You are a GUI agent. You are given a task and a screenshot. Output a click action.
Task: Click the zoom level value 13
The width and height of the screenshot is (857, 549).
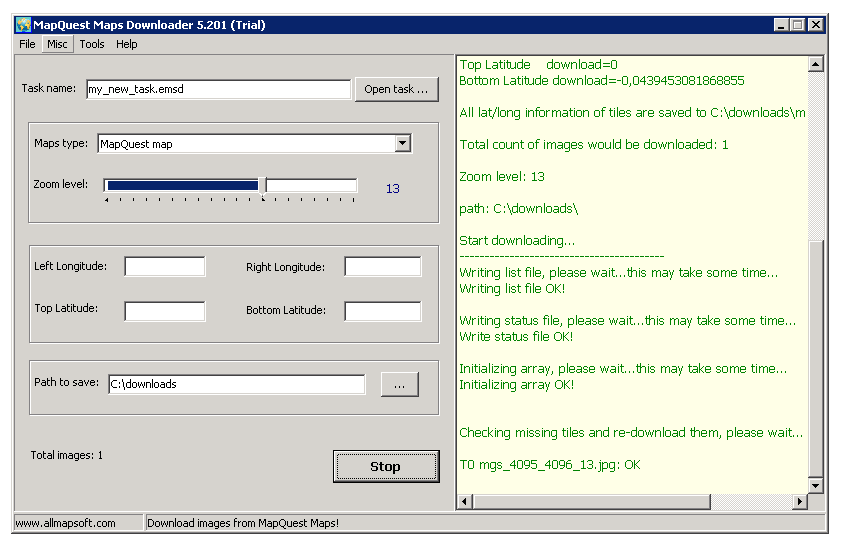(392, 189)
